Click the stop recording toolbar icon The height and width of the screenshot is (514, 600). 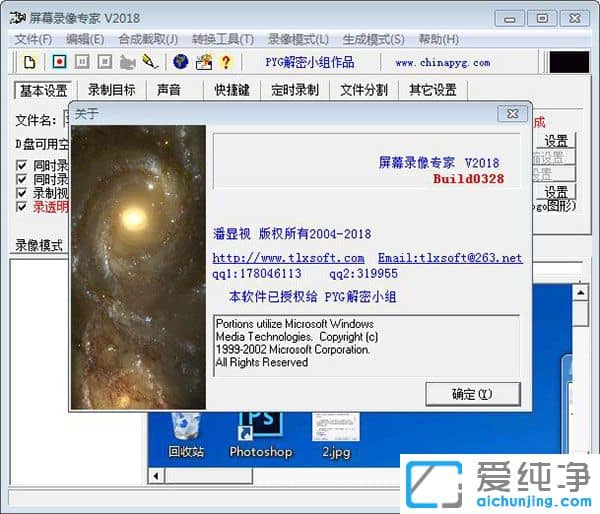click(105, 62)
